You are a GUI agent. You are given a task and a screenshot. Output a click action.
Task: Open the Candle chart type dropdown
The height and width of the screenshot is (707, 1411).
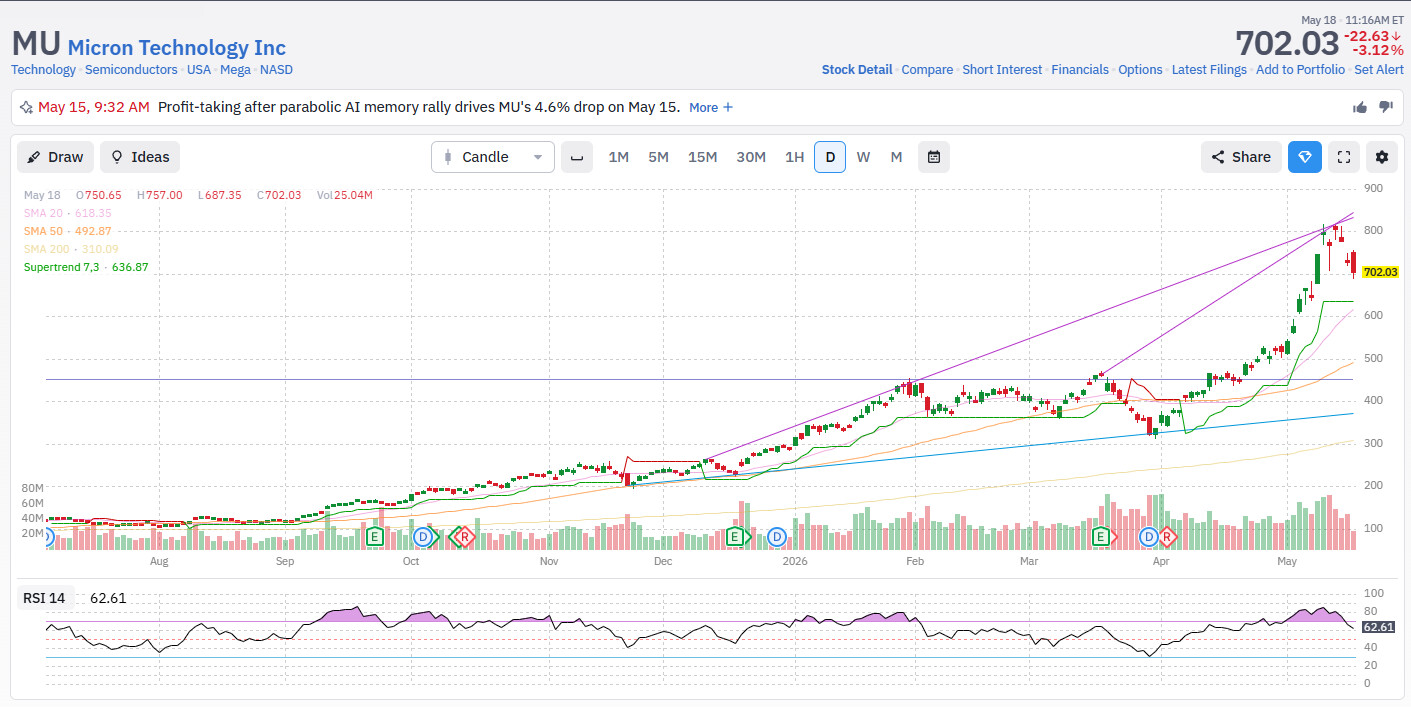493,157
